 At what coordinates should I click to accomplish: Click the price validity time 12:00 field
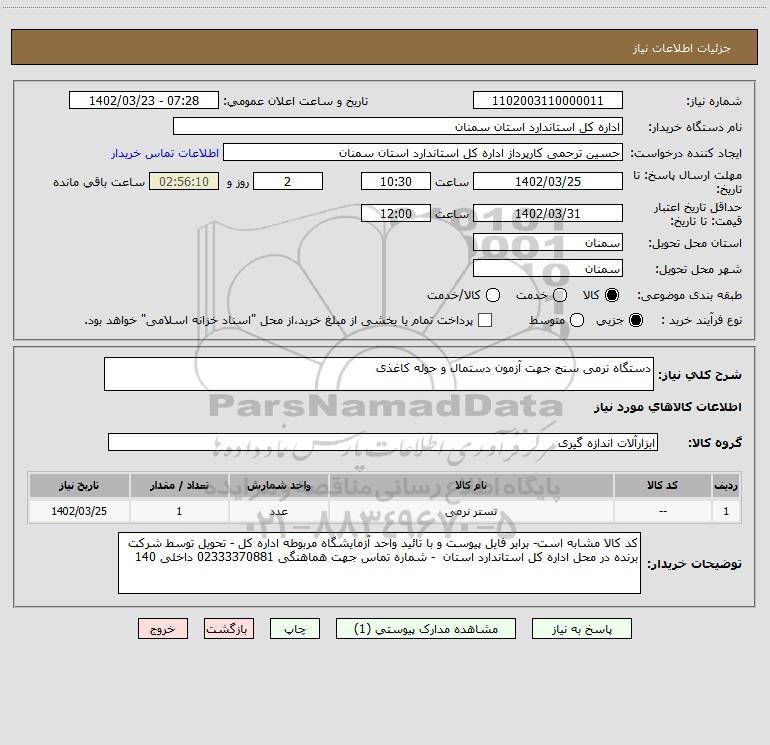click(396, 213)
